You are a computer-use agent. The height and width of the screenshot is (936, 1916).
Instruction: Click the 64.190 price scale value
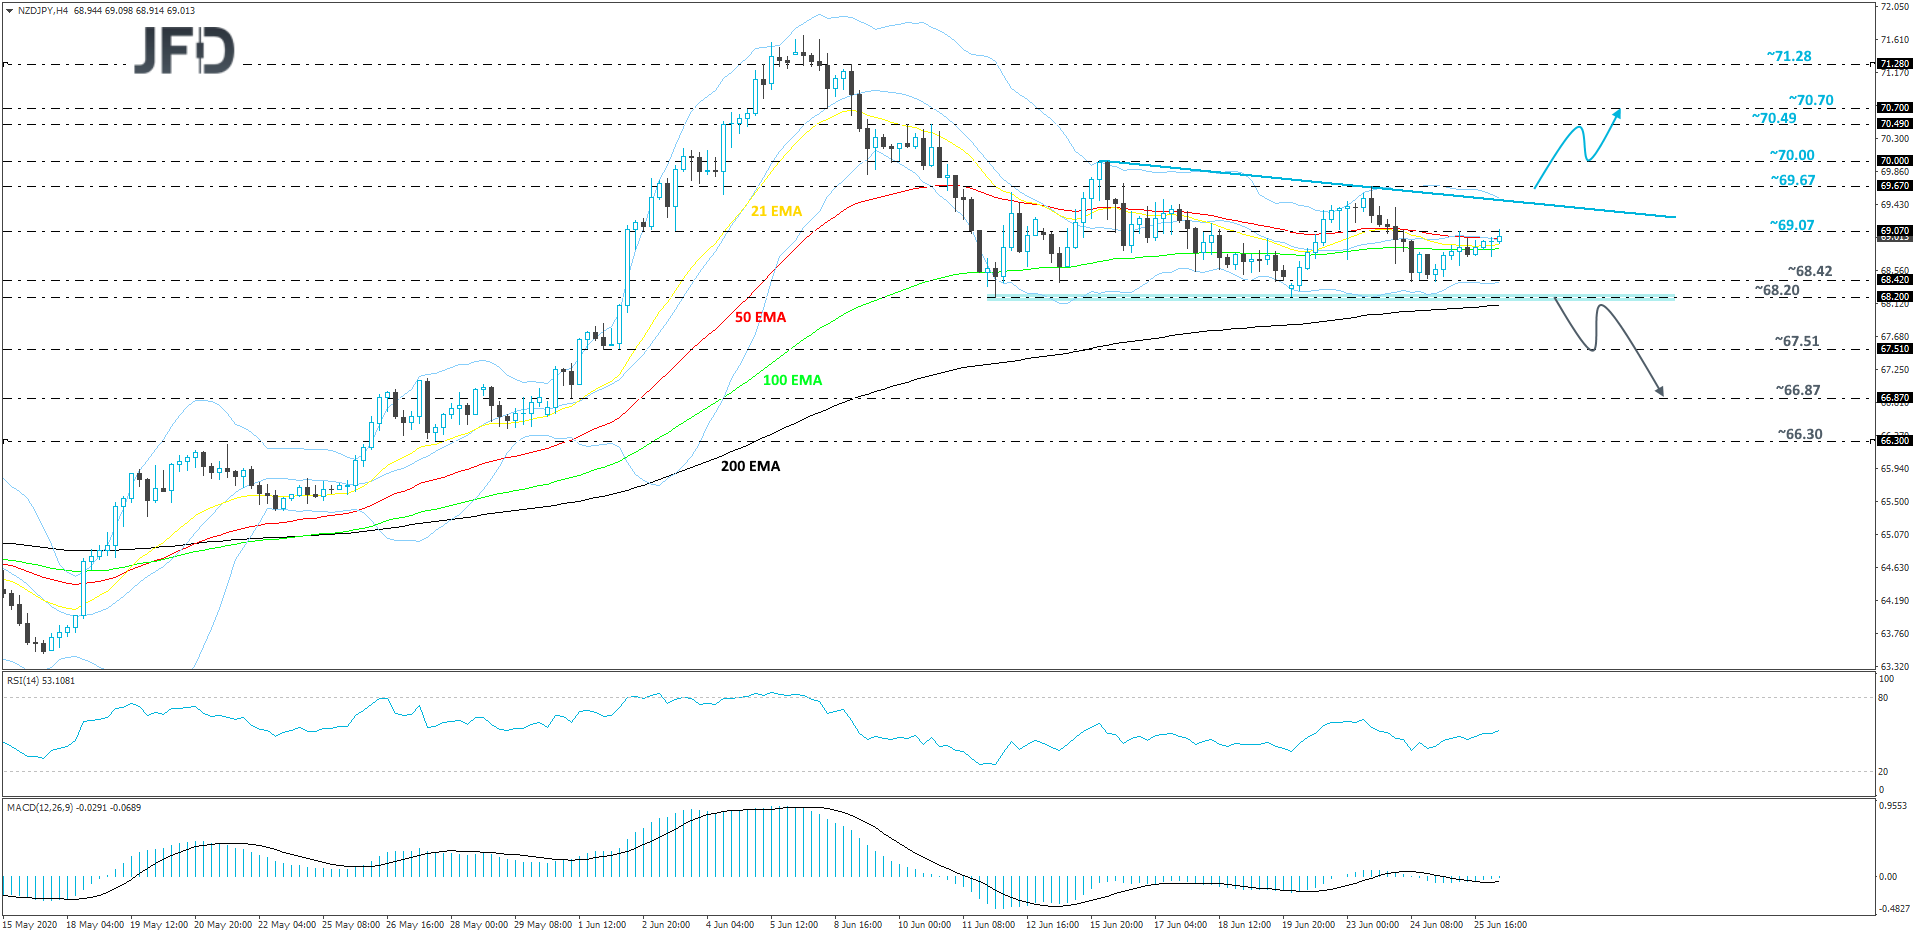click(x=1894, y=601)
